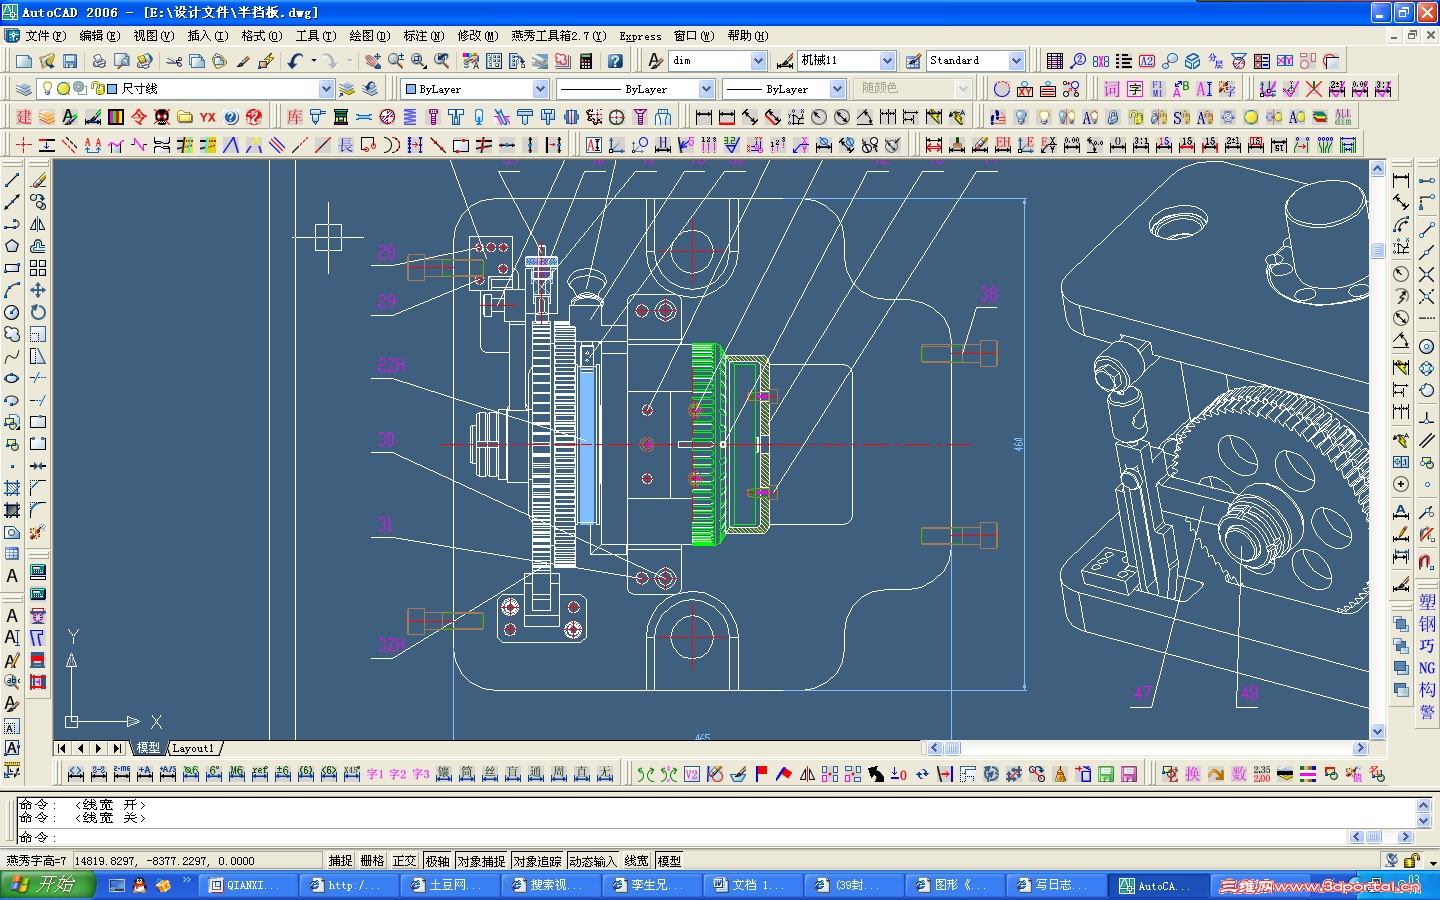Open the 标注(N) menu
Viewport: 1440px width, 900px height.
click(423, 36)
